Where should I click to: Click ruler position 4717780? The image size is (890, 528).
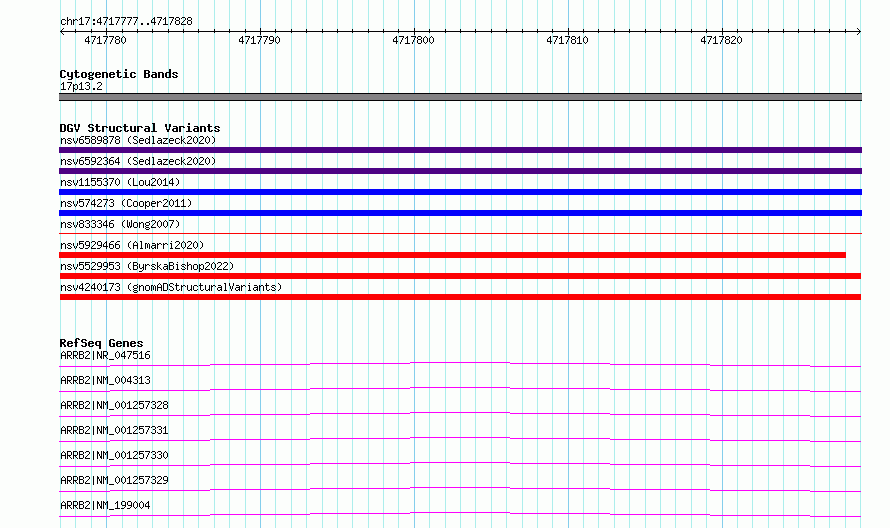click(x=106, y=40)
